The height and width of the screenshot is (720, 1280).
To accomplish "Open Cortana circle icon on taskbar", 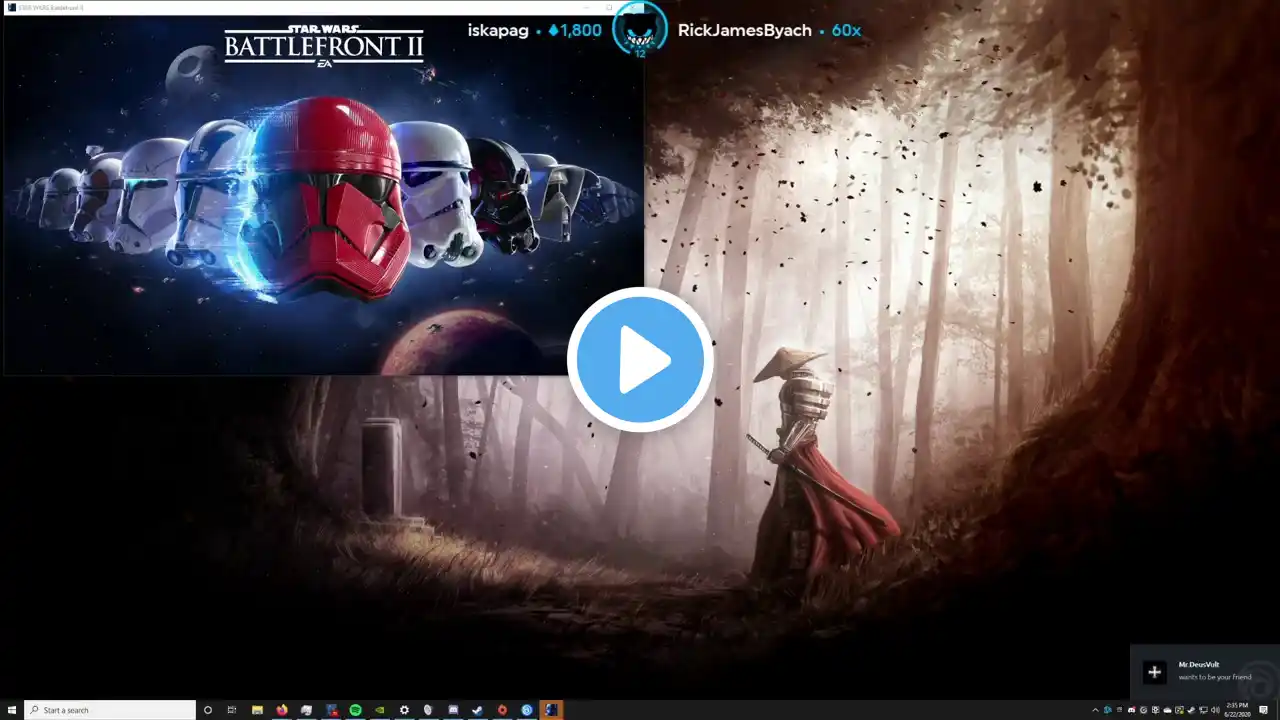I will pos(208,710).
